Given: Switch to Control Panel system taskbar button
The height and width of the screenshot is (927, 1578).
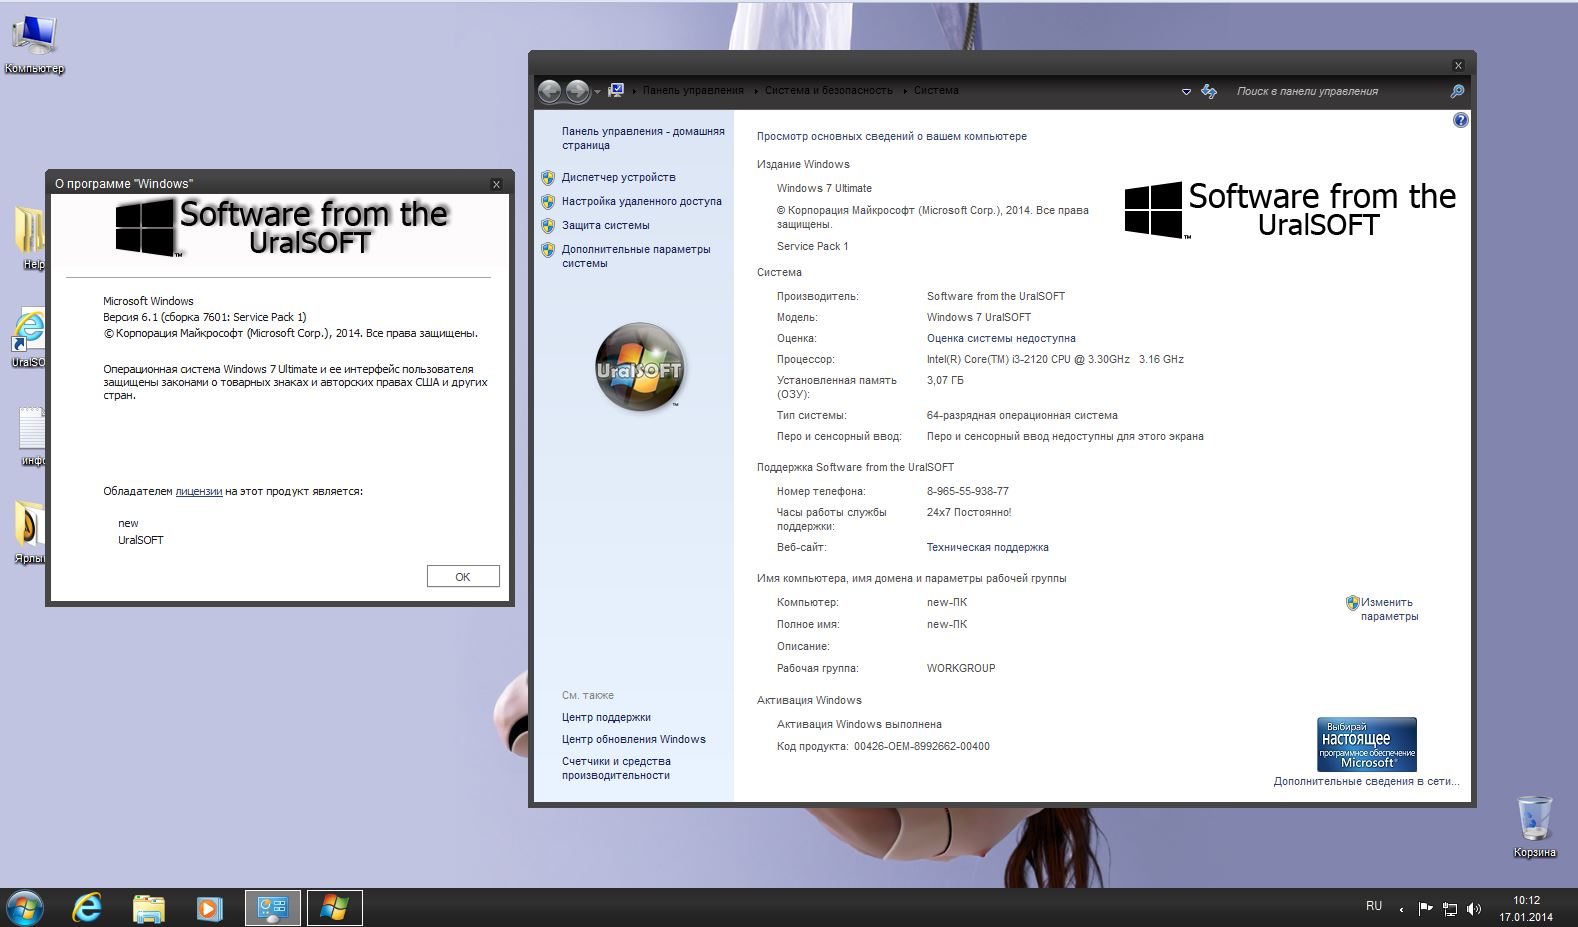Looking at the screenshot, I should (x=273, y=908).
